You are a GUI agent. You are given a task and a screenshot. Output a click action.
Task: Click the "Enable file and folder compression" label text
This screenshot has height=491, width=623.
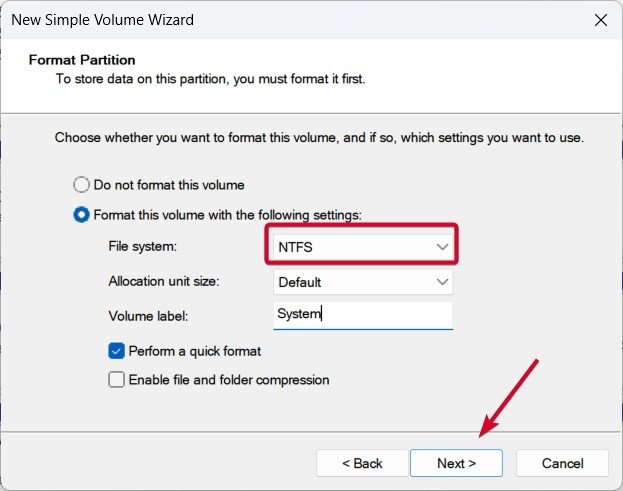click(x=229, y=380)
